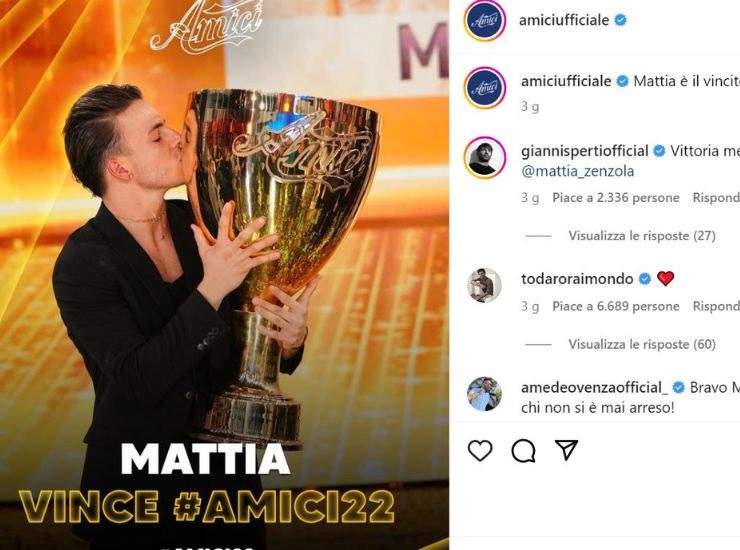Click the amiciufficiale caption avatar
The image size is (740, 550).
(485, 88)
